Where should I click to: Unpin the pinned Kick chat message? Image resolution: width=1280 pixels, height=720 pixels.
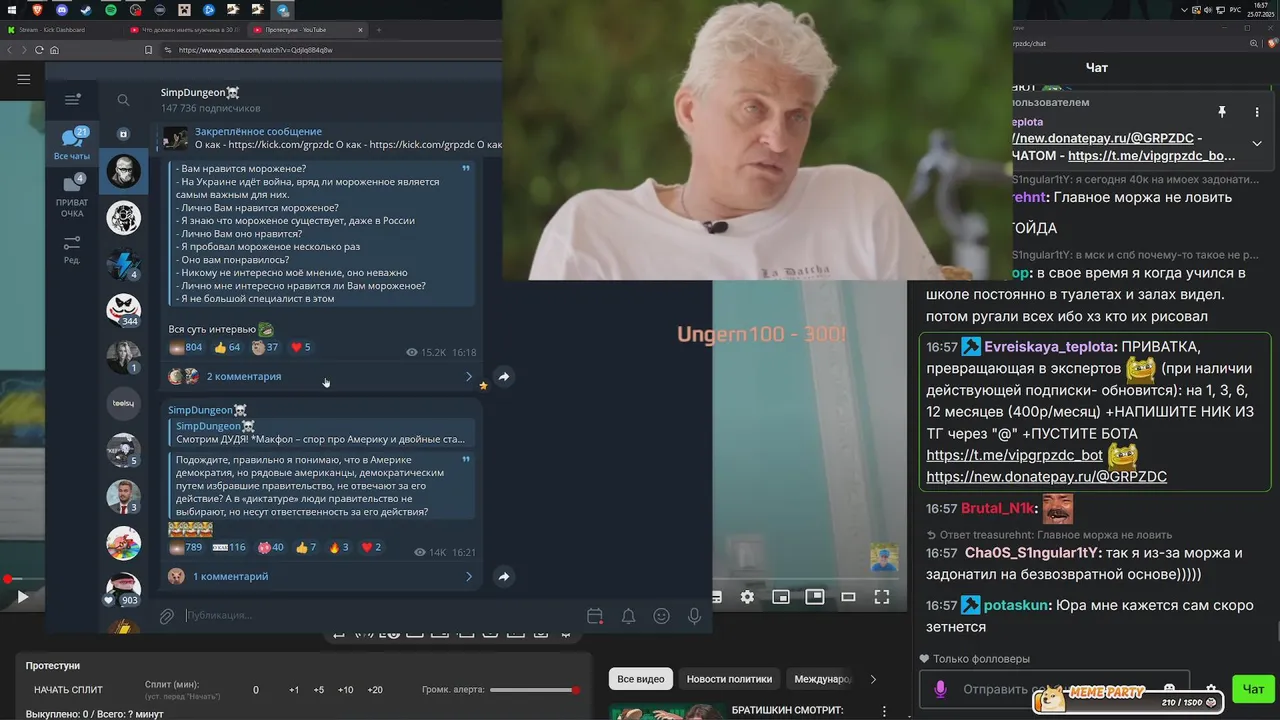click(1221, 112)
